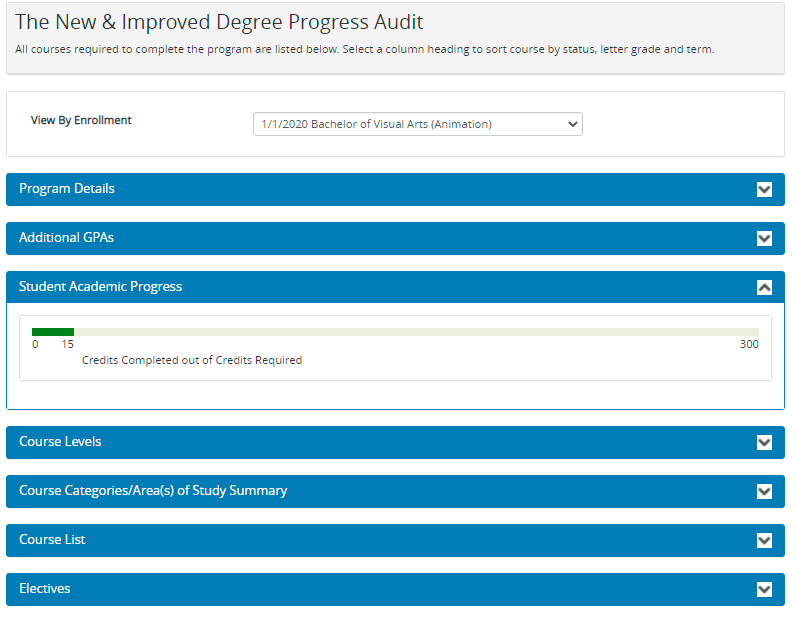Click the 300 credits required label
Screen dimensions: 792x617
click(749, 344)
